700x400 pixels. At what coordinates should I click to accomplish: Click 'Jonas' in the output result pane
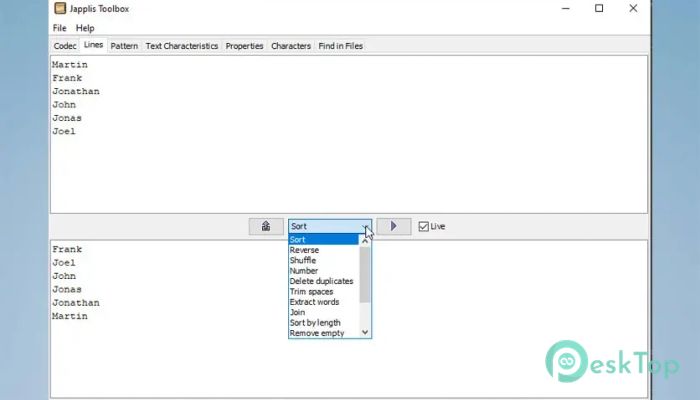click(67, 290)
